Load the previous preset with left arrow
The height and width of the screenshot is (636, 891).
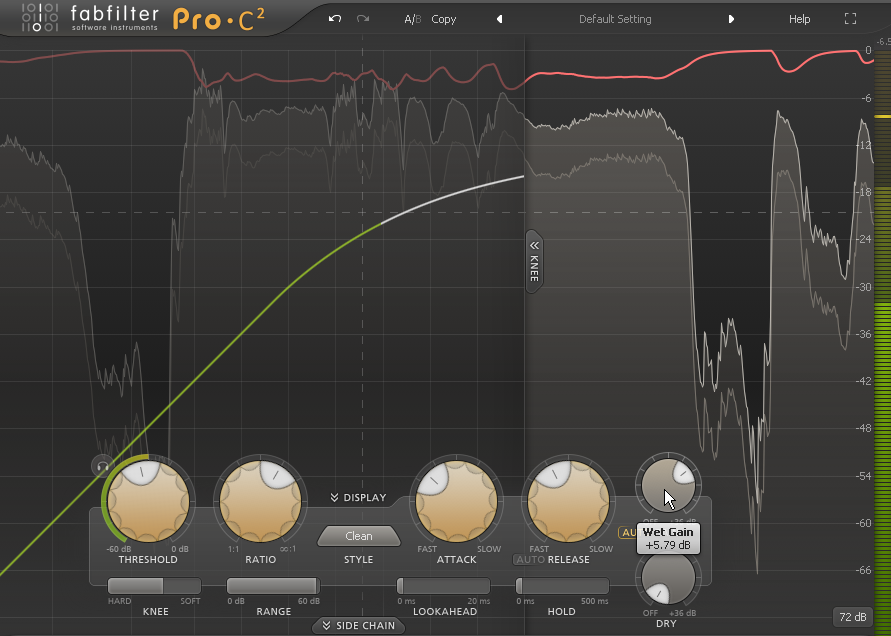499,19
